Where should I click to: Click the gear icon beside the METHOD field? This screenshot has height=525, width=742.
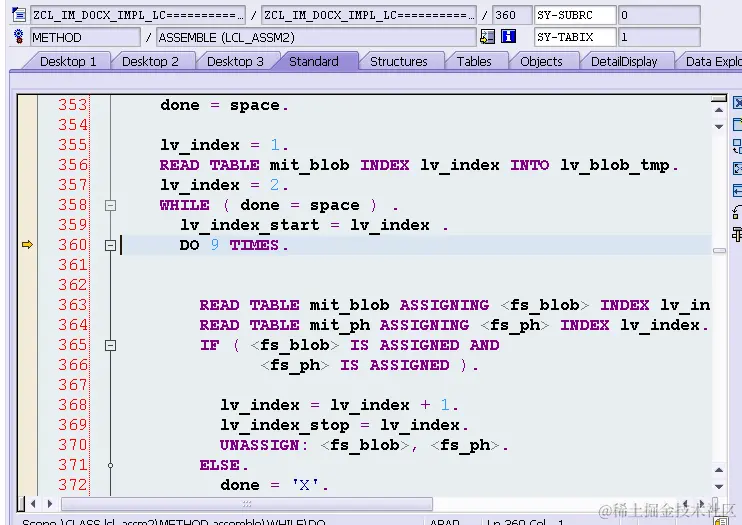tap(18, 36)
